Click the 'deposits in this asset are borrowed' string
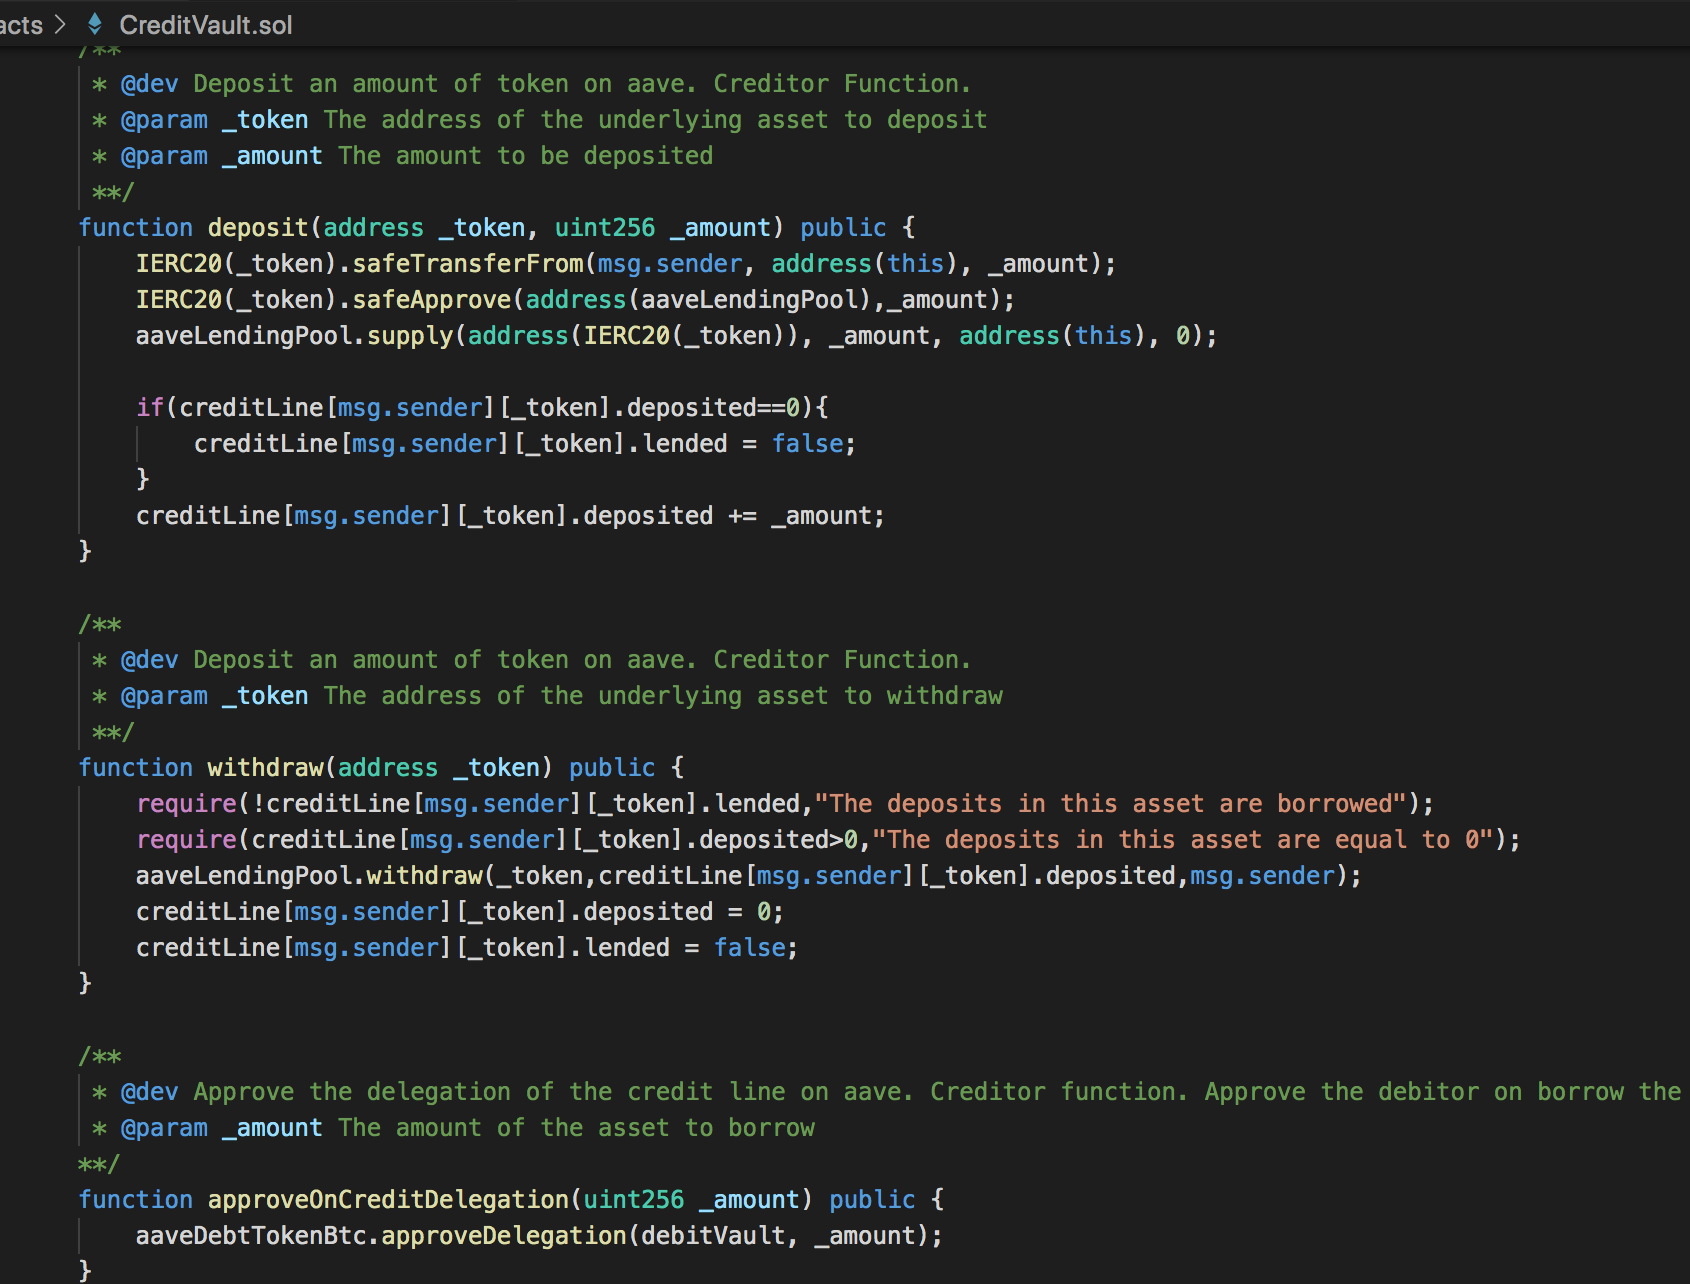1690x1284 pixels. 1109,804
